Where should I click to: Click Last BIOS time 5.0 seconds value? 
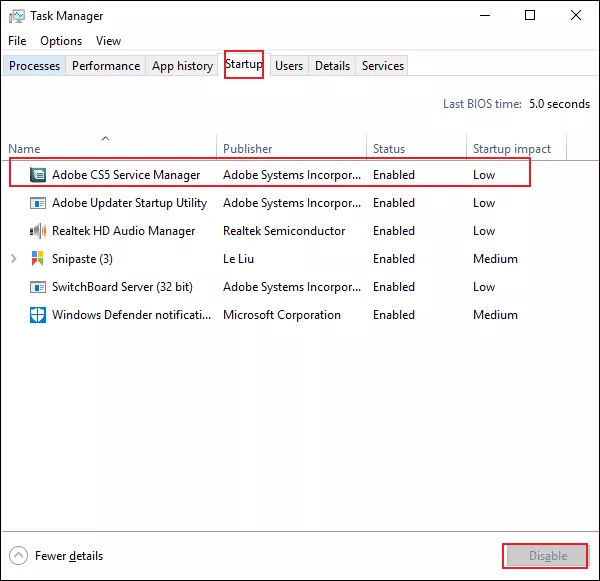point(559,104)
